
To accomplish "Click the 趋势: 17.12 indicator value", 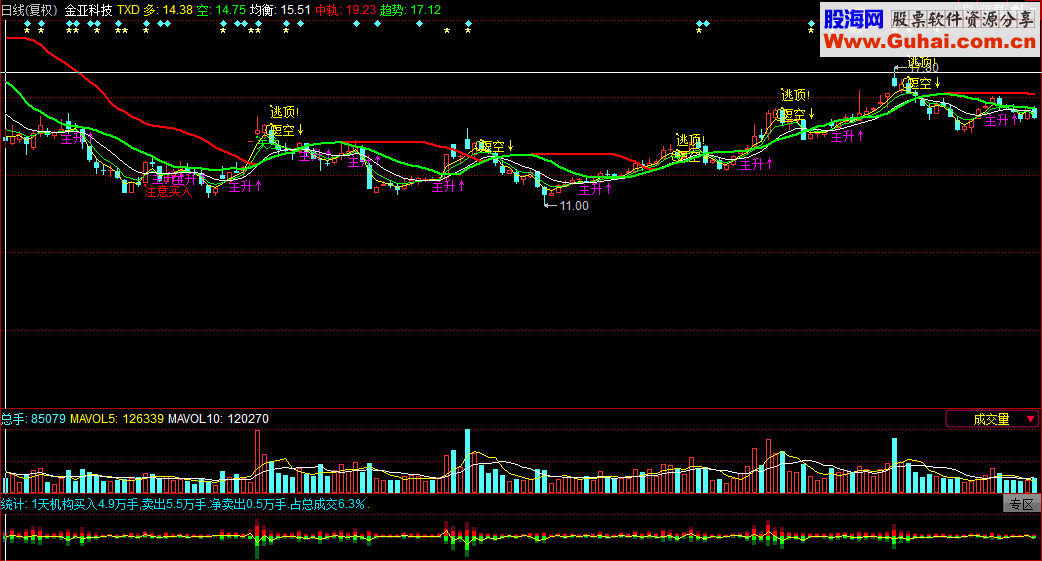I will [411, 10].
